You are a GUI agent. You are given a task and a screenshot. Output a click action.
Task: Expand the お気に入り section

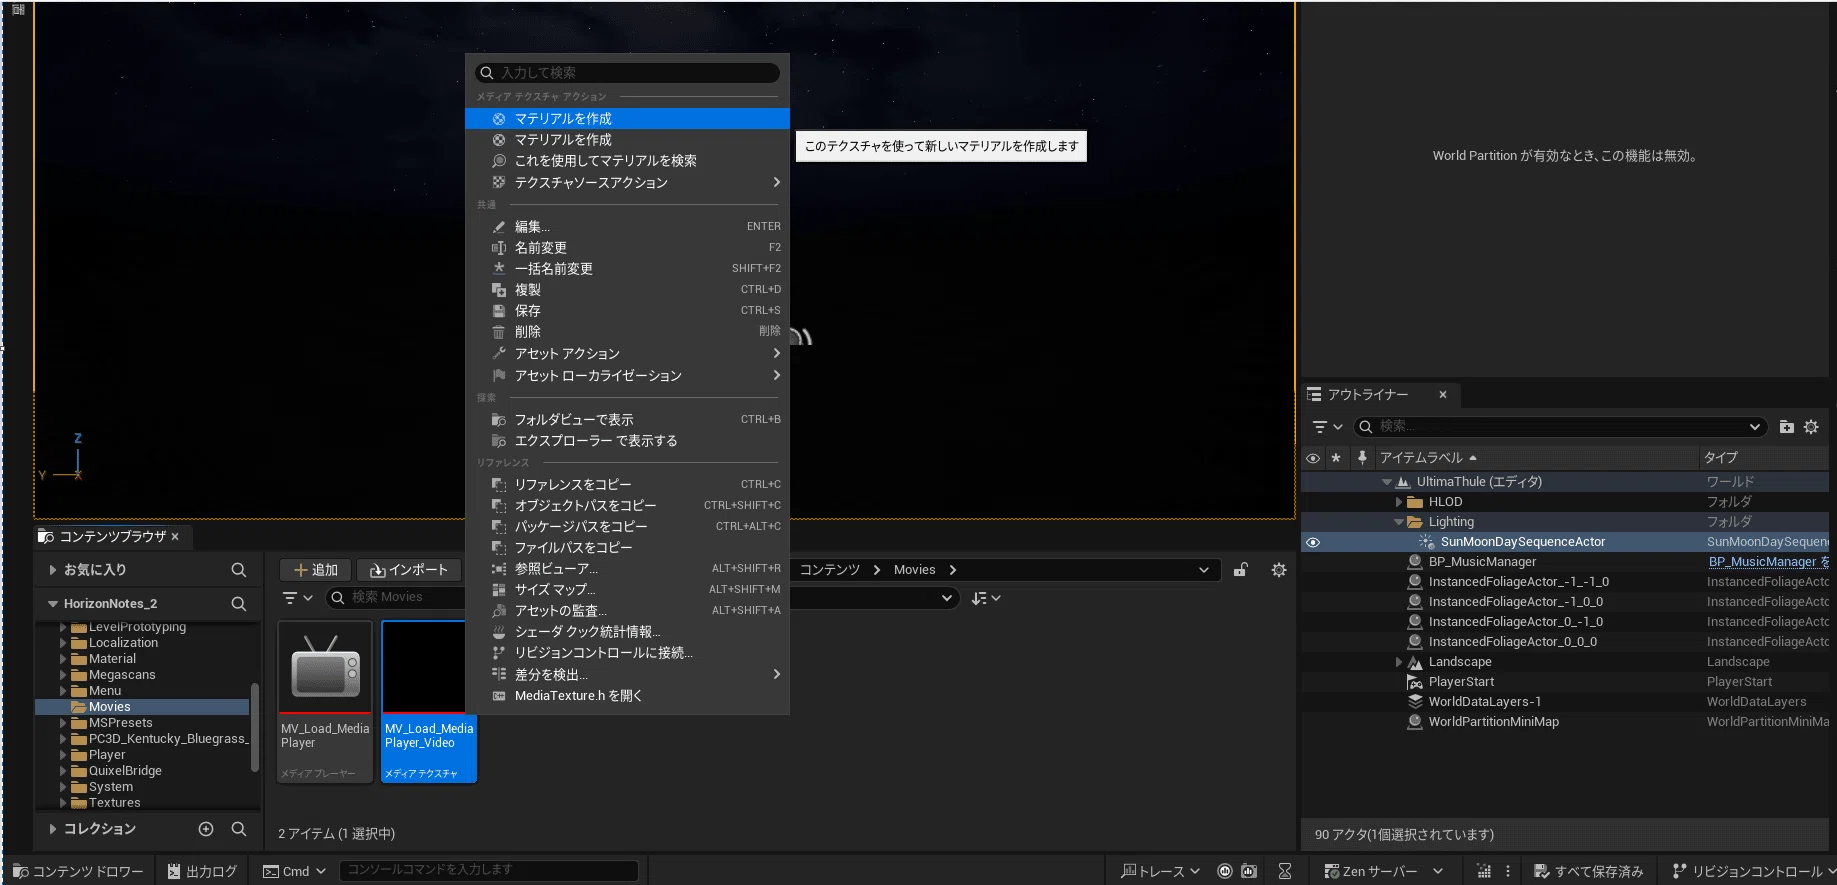click(53, 570)
